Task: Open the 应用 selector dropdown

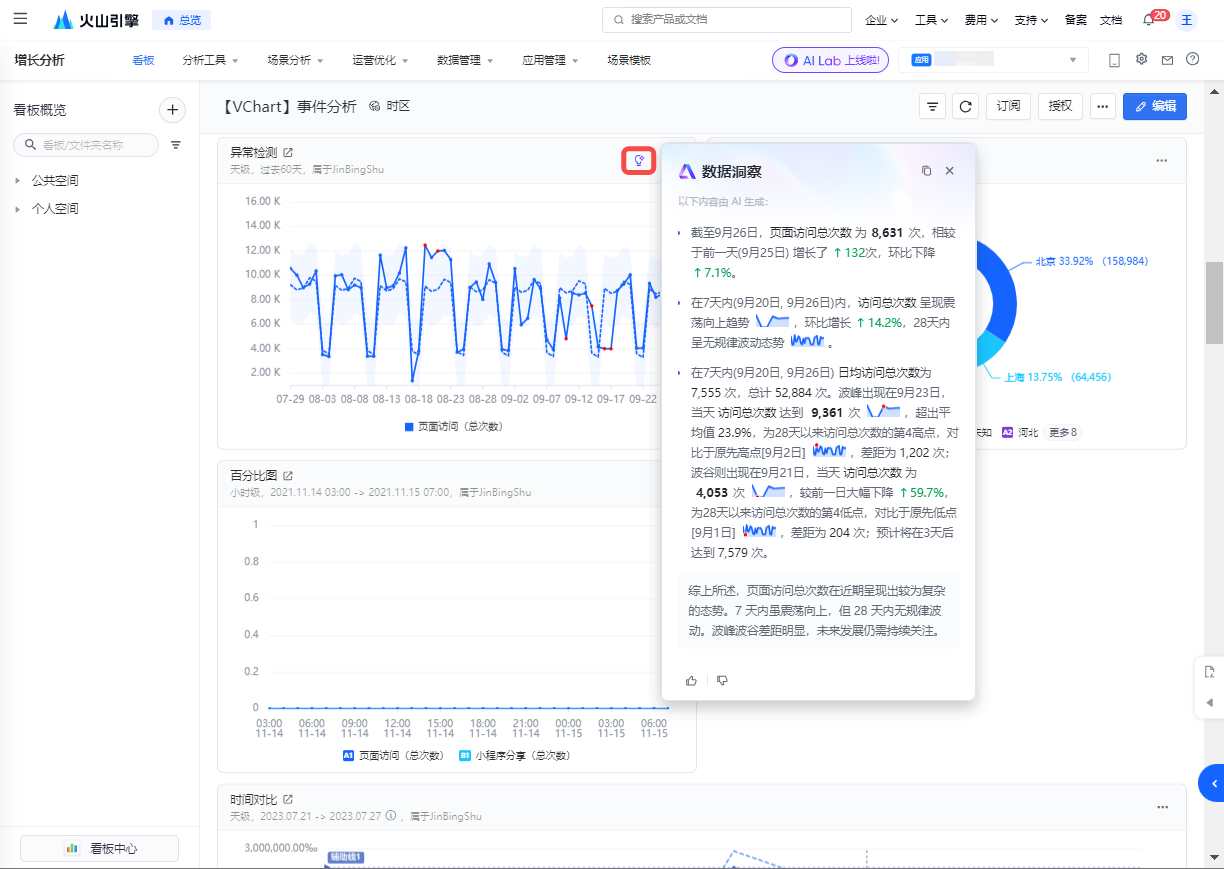Action: coord(993,60)
